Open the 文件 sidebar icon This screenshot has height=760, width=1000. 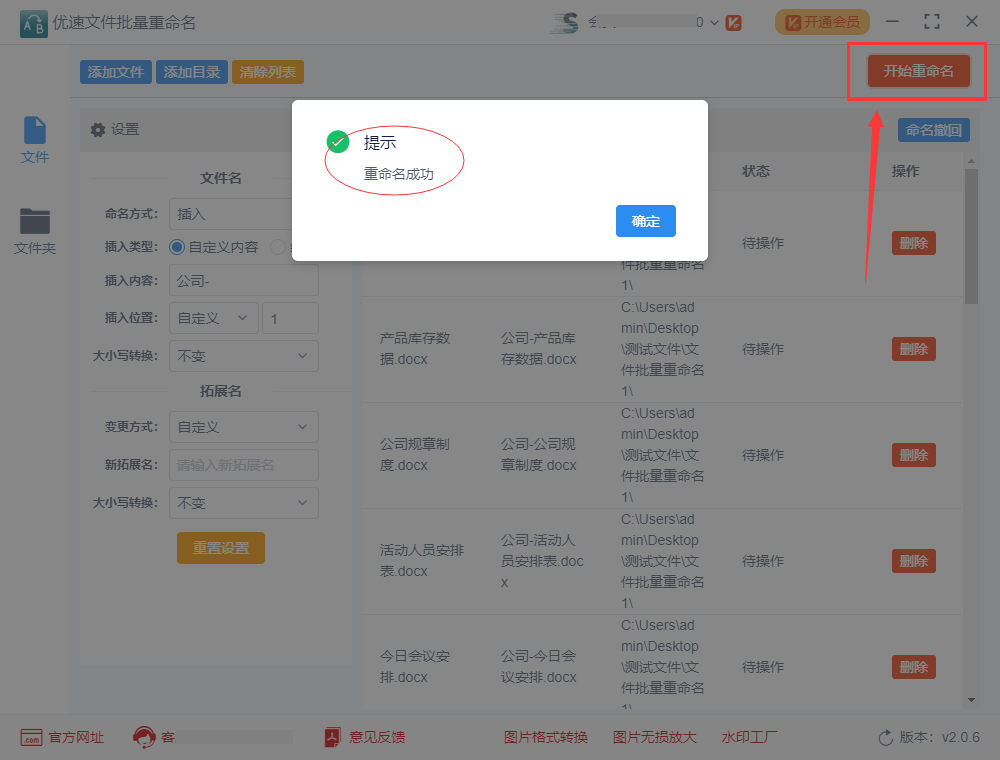tap(34, 140)
